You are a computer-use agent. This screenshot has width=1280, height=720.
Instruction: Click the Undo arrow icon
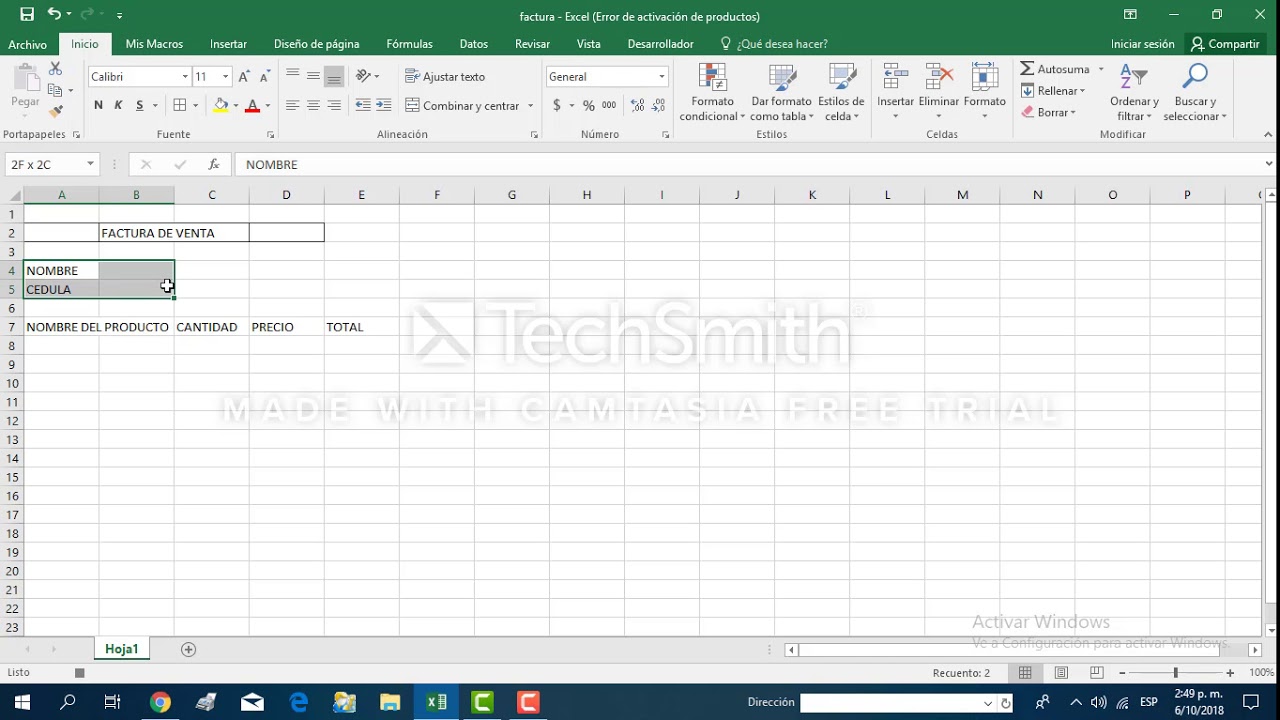[x=54, y=15]
